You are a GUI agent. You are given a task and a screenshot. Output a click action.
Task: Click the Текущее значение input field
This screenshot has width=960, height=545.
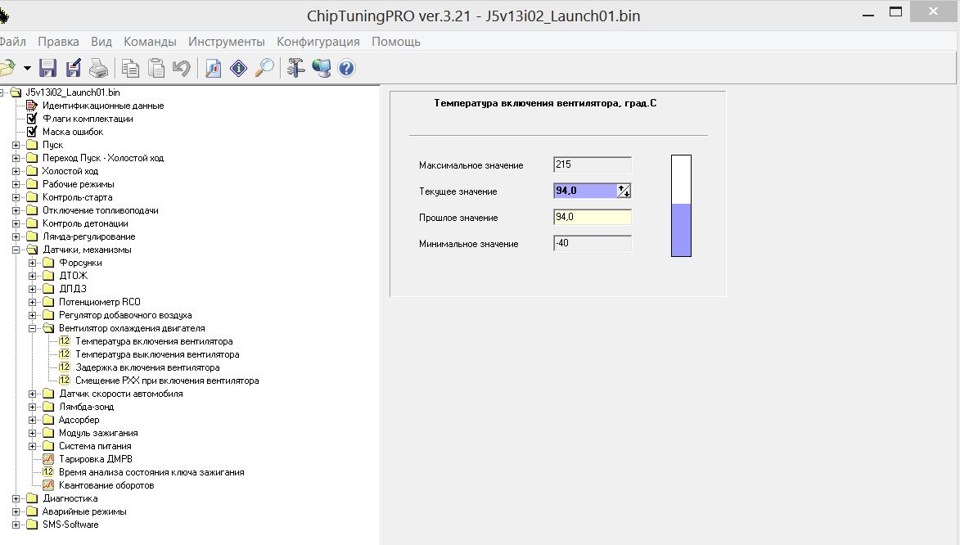pos(585,191)
